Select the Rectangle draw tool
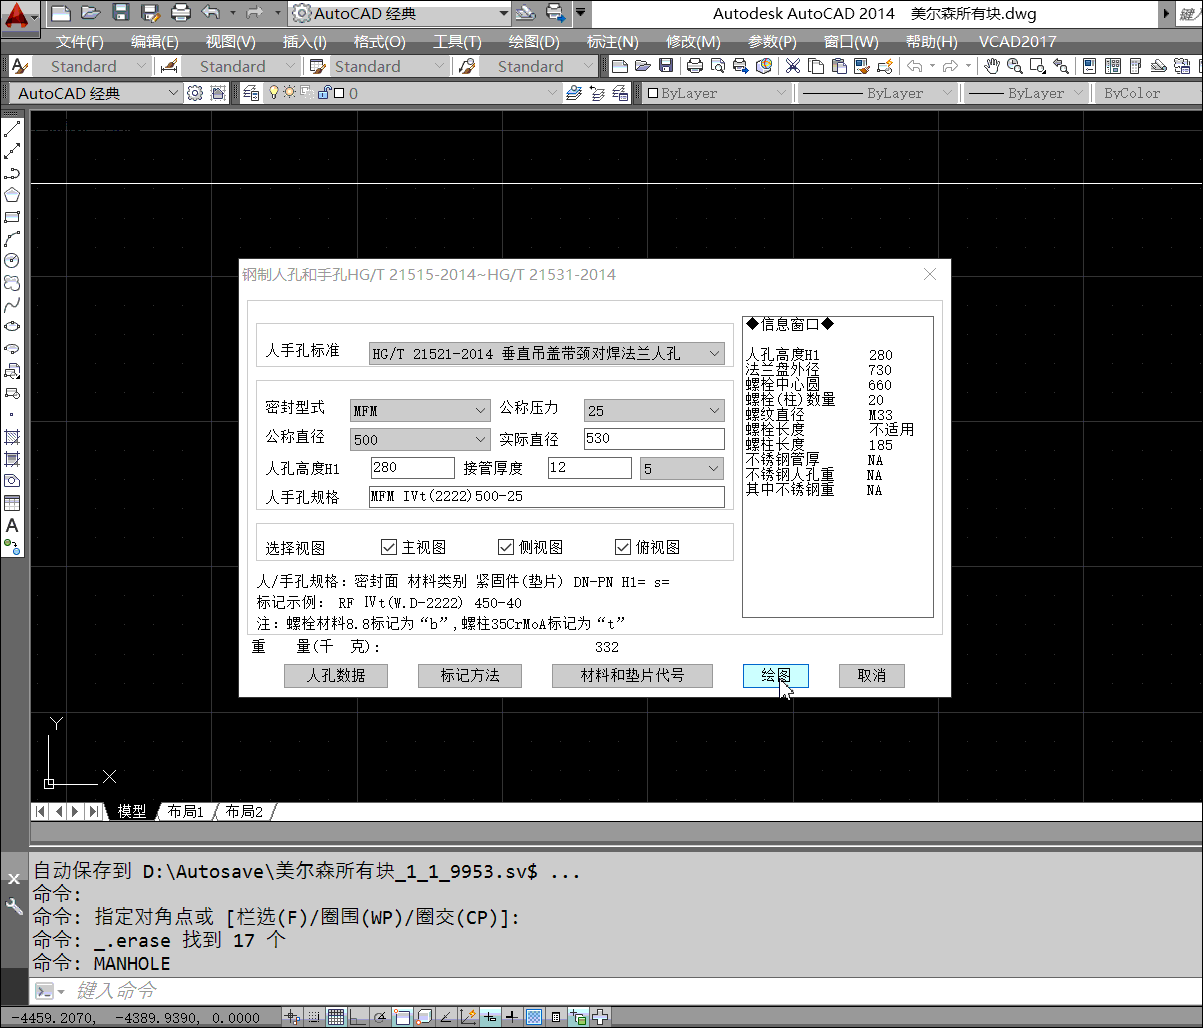Viewport: 1203px width, 1028px height. point(12,217)
